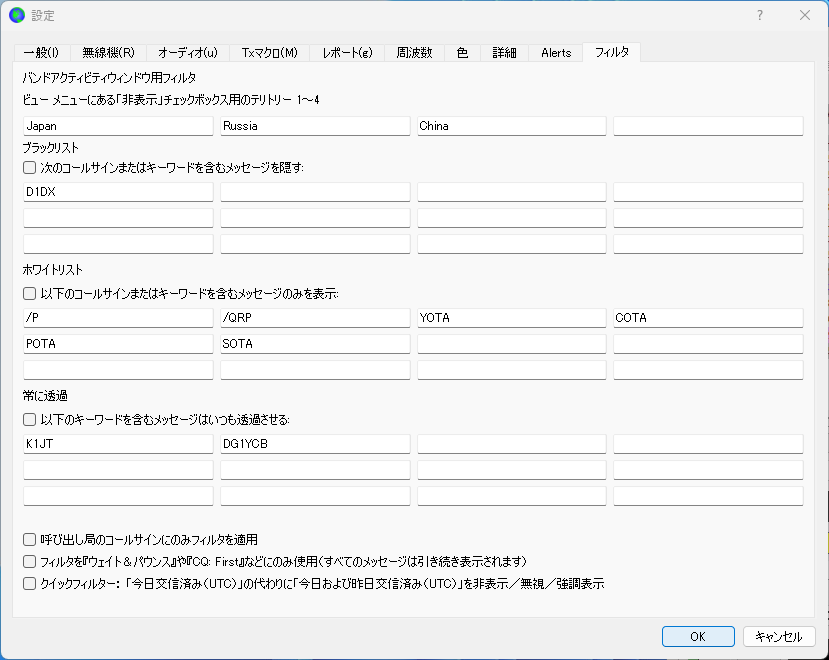This screenshot has height=660, width=829.
Task: Click the Japan territory field
Action: tap(118, 126)
